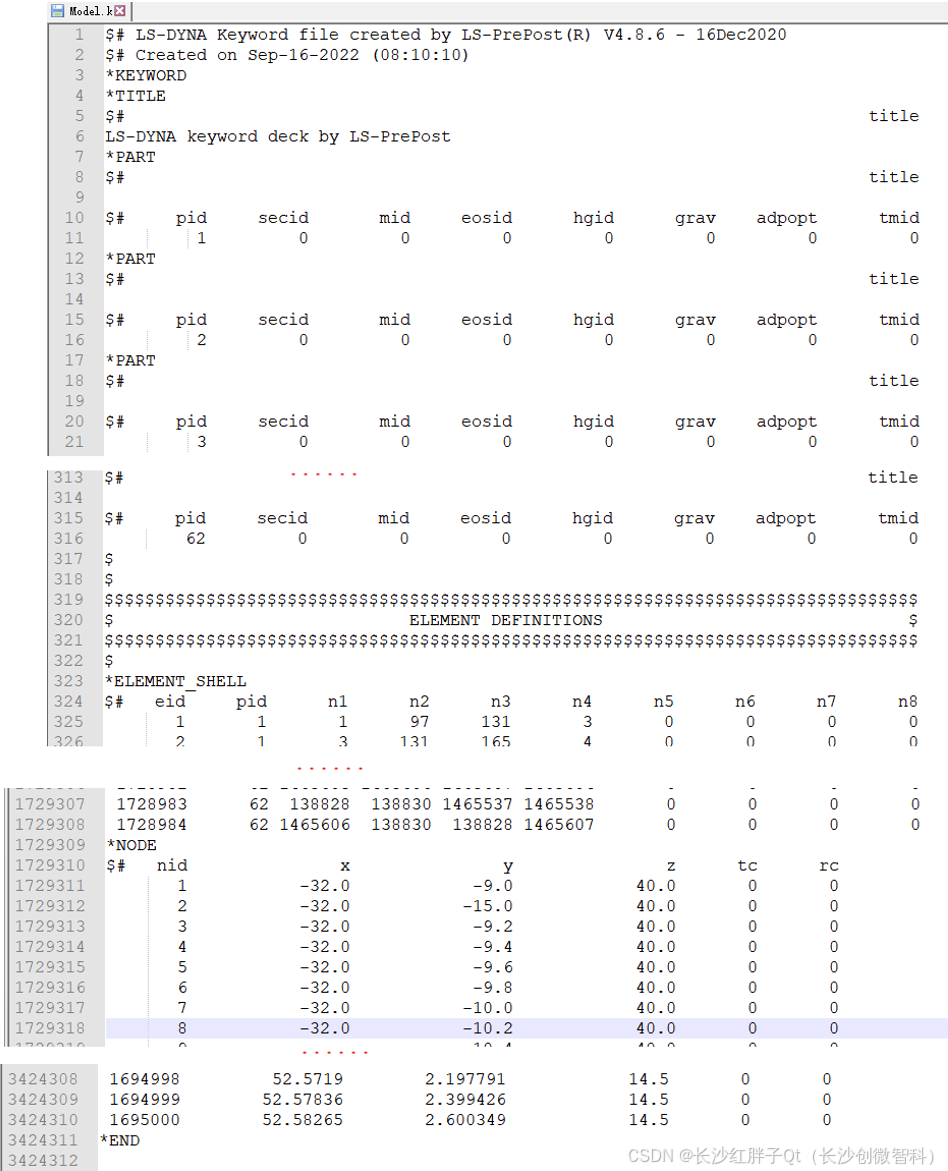This screenshot has height=1171, width=948.
Task: Click the 'LS-DYNA keyword deck by LS-PrePost' title line
Action: 278,137
